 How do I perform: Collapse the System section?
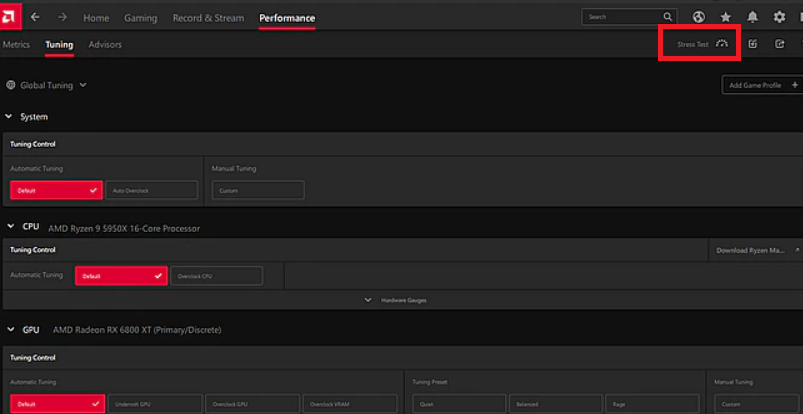click(x=9, y=117)
